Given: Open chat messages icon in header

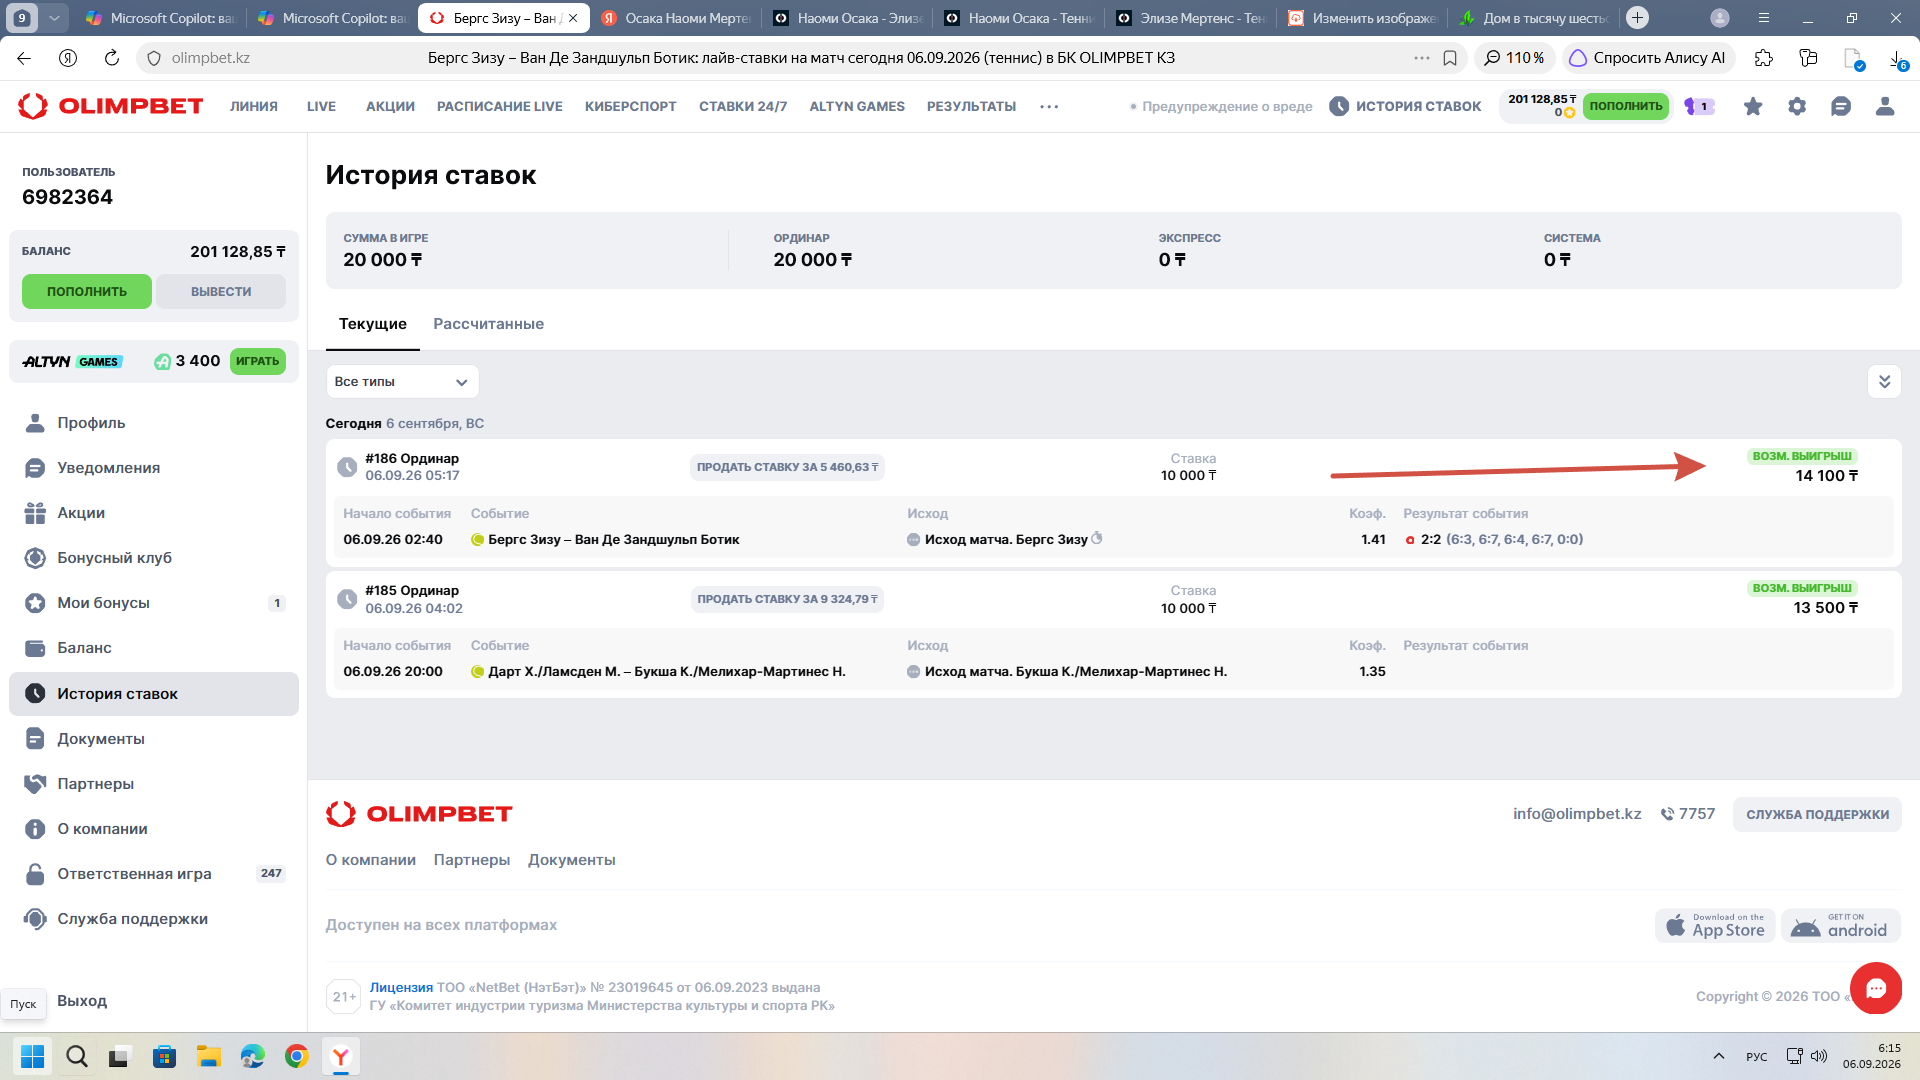Looking at the screenshot, I should pyautogui.click(x=1841, y=106).
